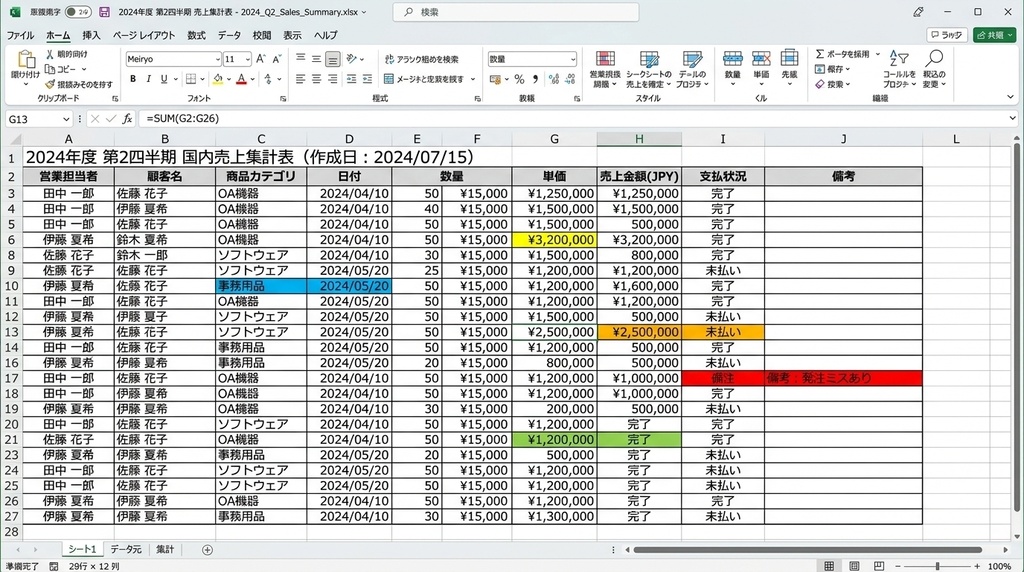Click the search box in title bar
The image size is (1024, 572).
516,12
